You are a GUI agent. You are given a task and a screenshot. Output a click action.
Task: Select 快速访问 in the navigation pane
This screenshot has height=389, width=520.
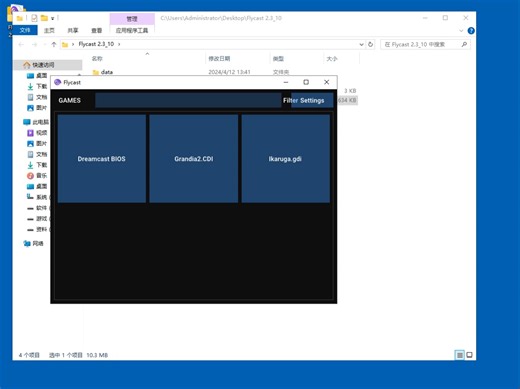(43, 65)
